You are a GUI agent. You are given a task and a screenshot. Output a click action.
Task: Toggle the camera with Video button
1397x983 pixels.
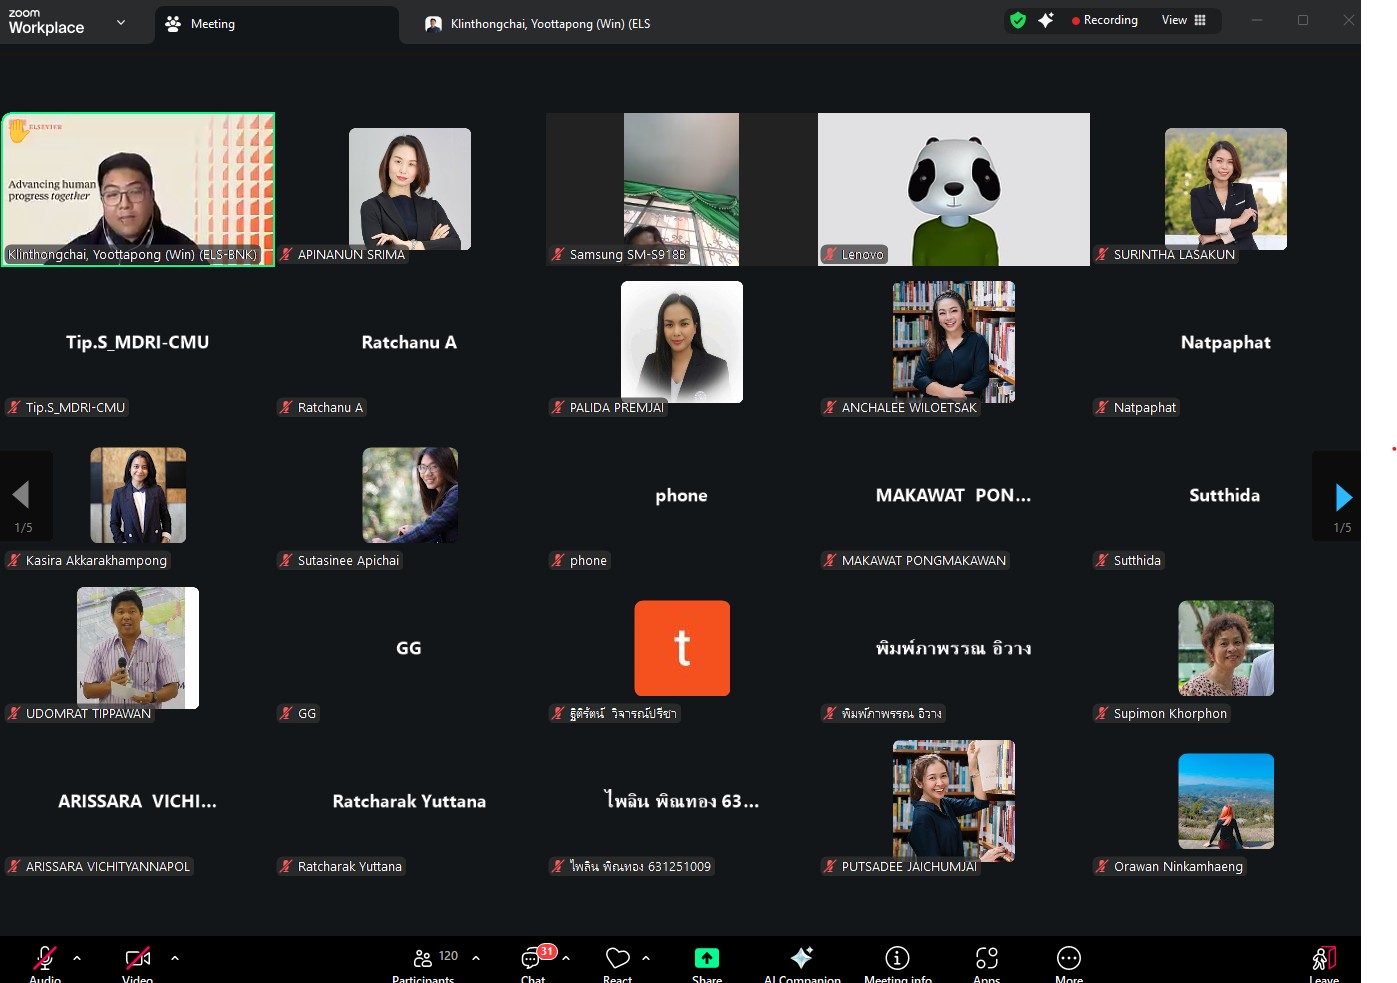[138, 959]
